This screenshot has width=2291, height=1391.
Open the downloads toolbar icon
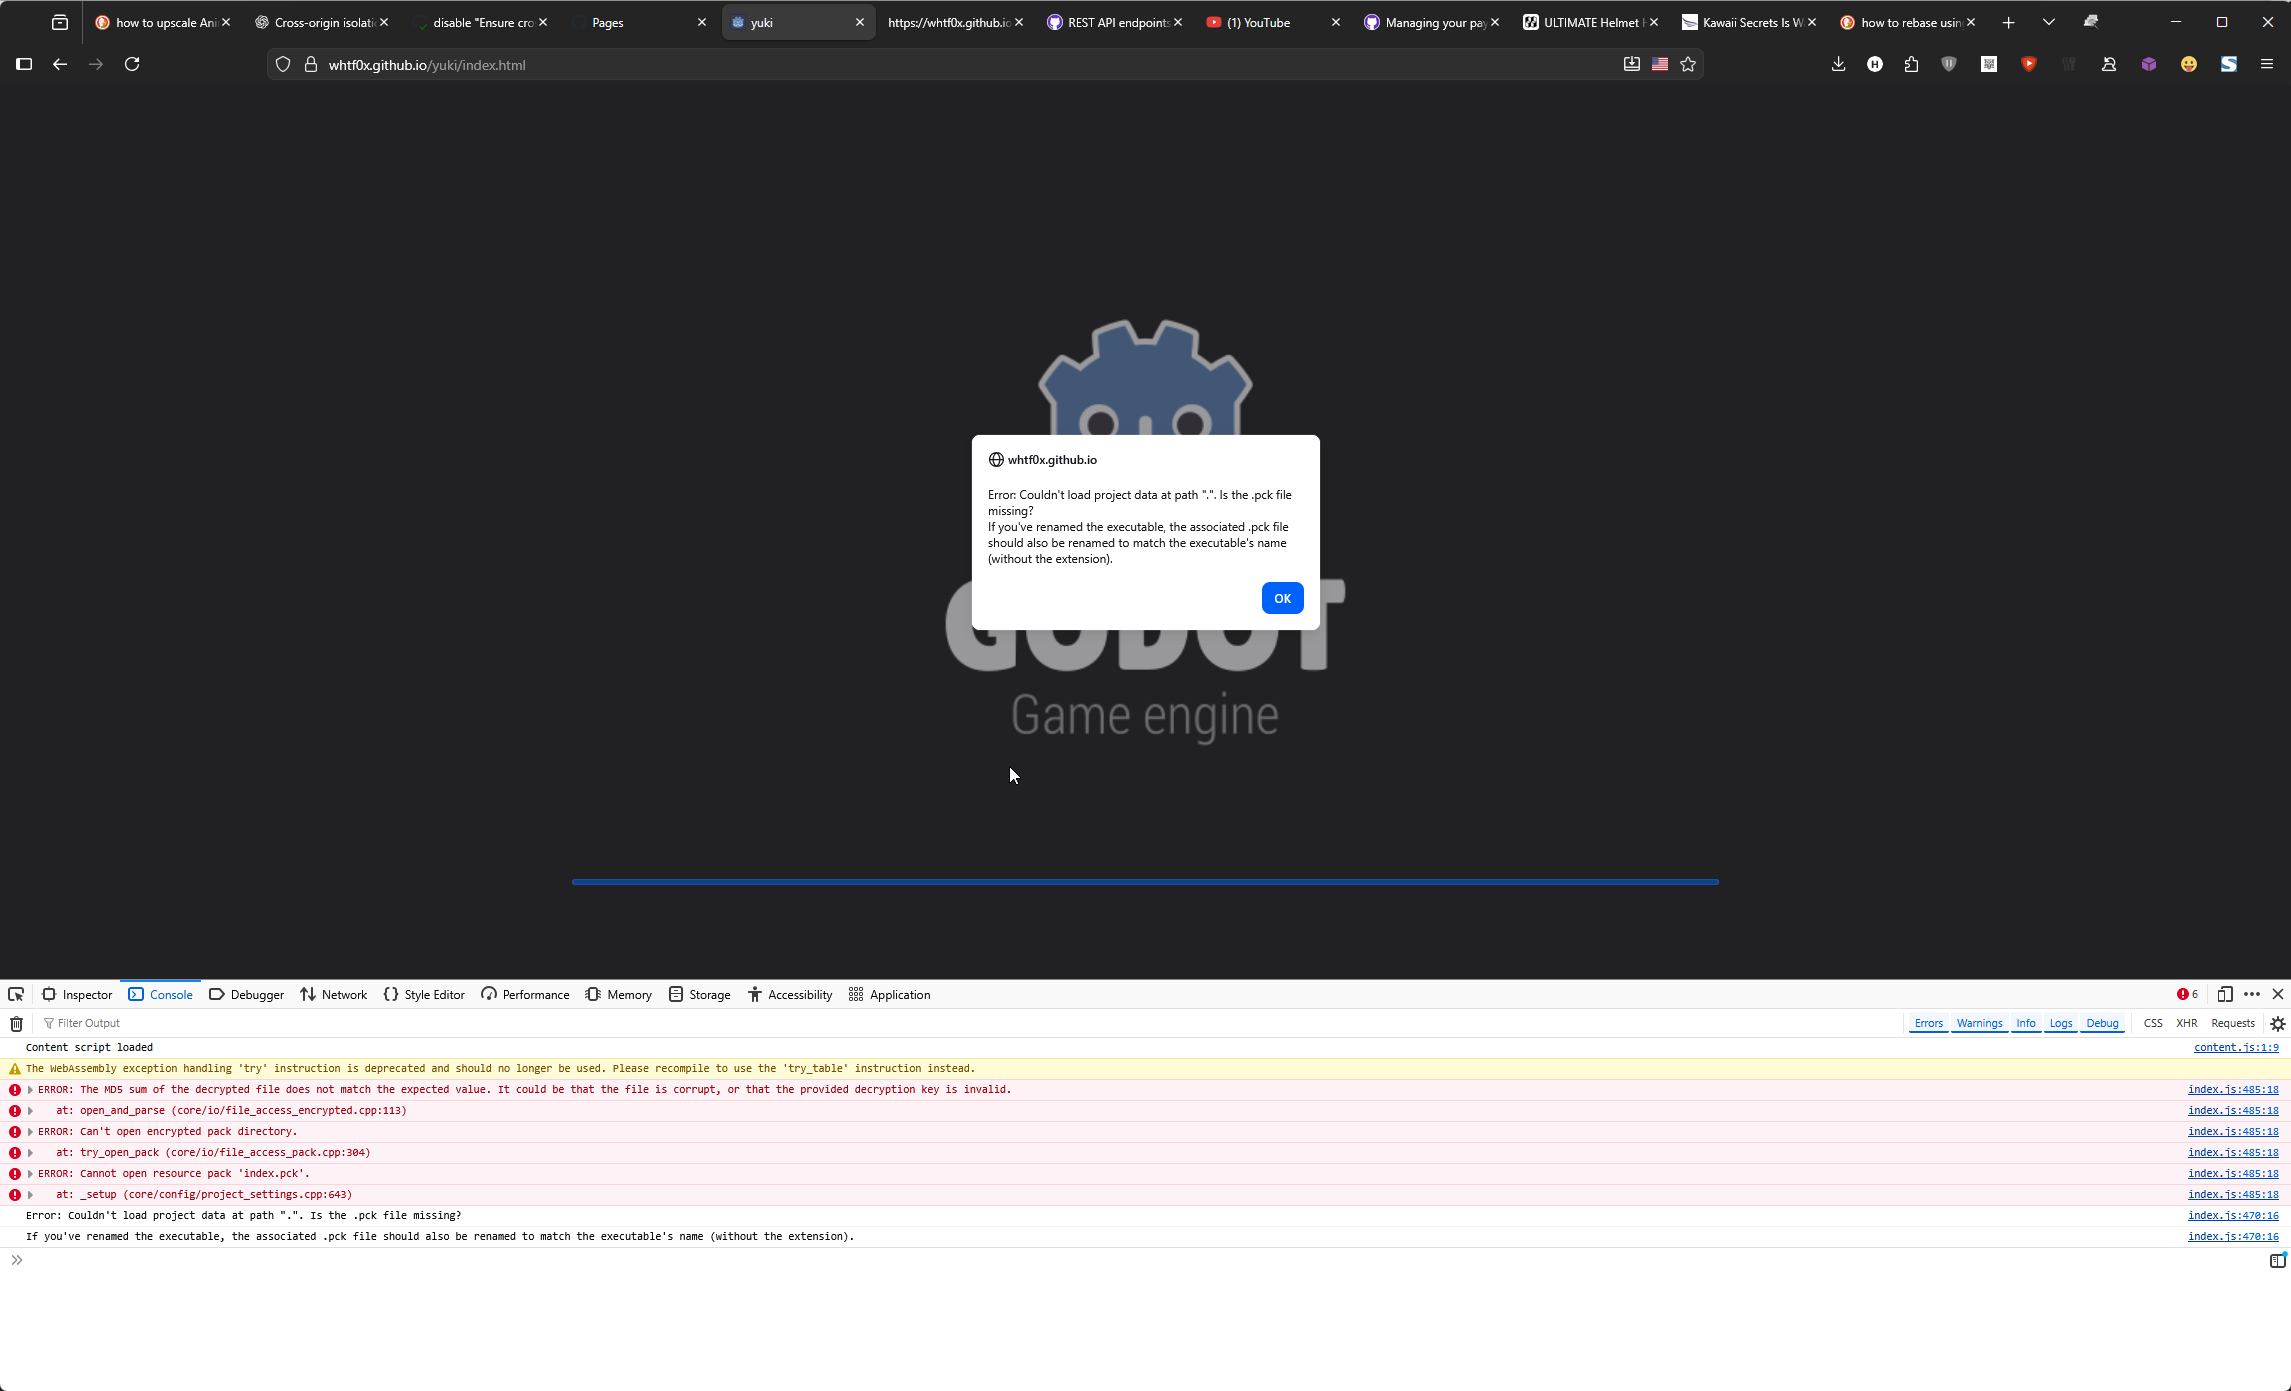tap(1838, 64)
